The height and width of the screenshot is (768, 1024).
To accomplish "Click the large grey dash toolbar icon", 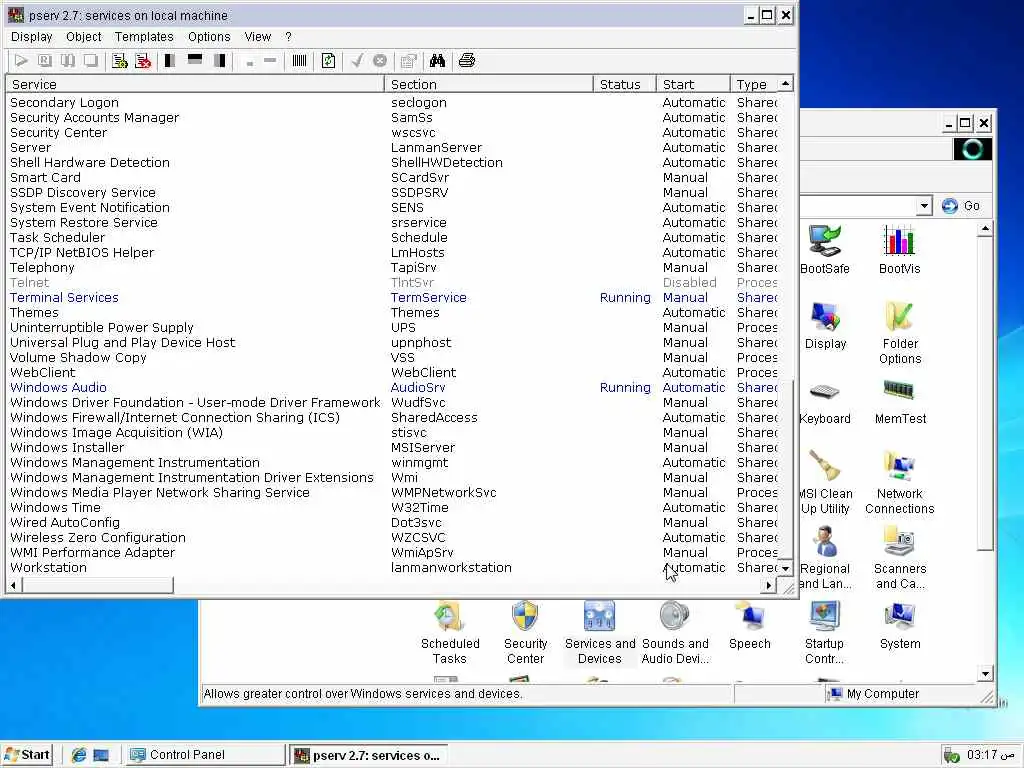I will [x=270, y=61].
